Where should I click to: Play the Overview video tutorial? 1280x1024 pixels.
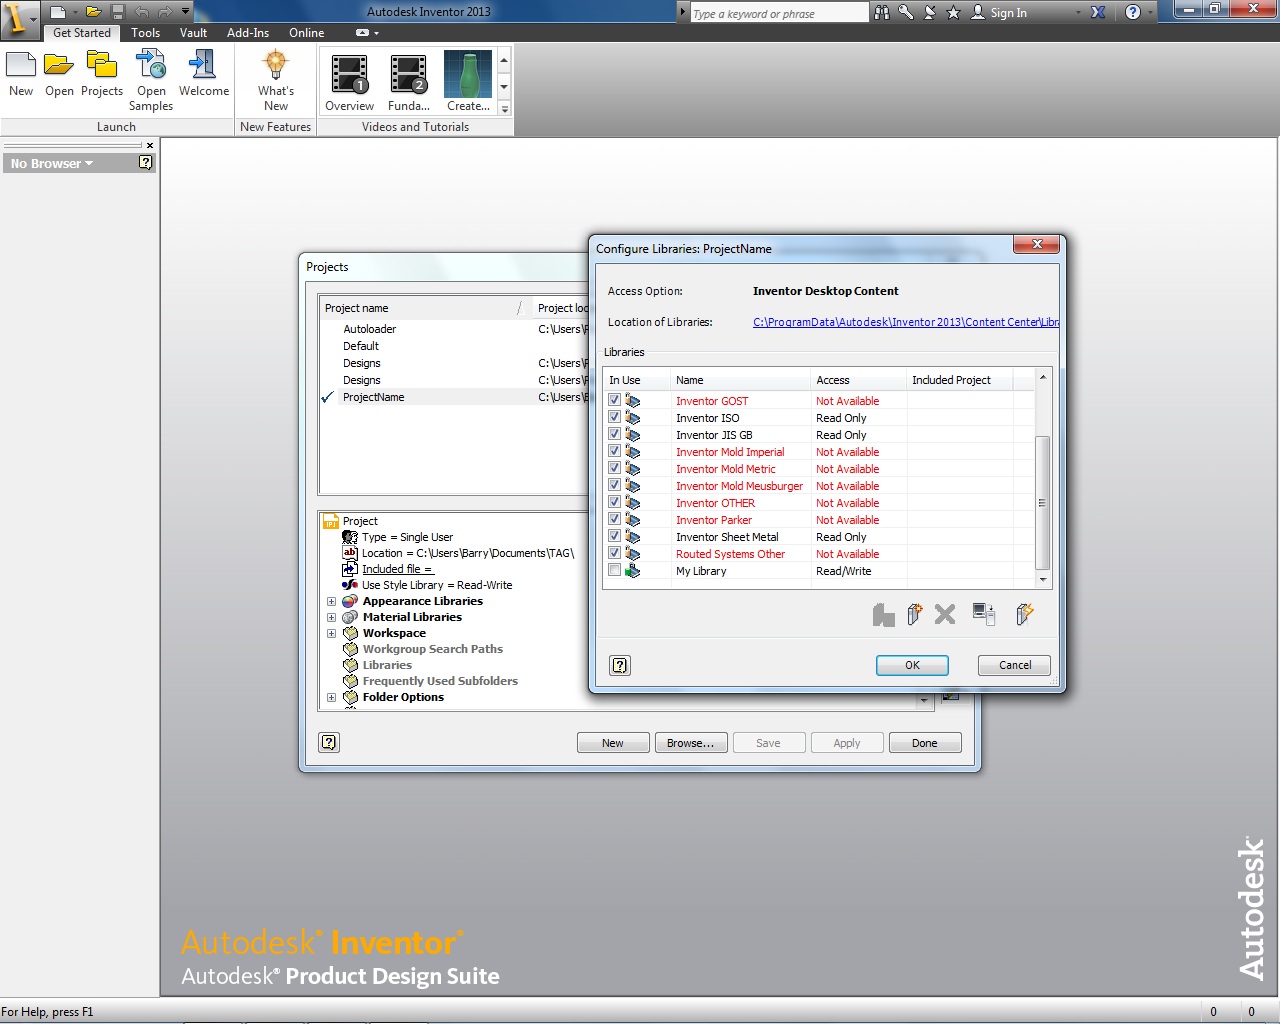pyautogui.click(x=349, y=76)
